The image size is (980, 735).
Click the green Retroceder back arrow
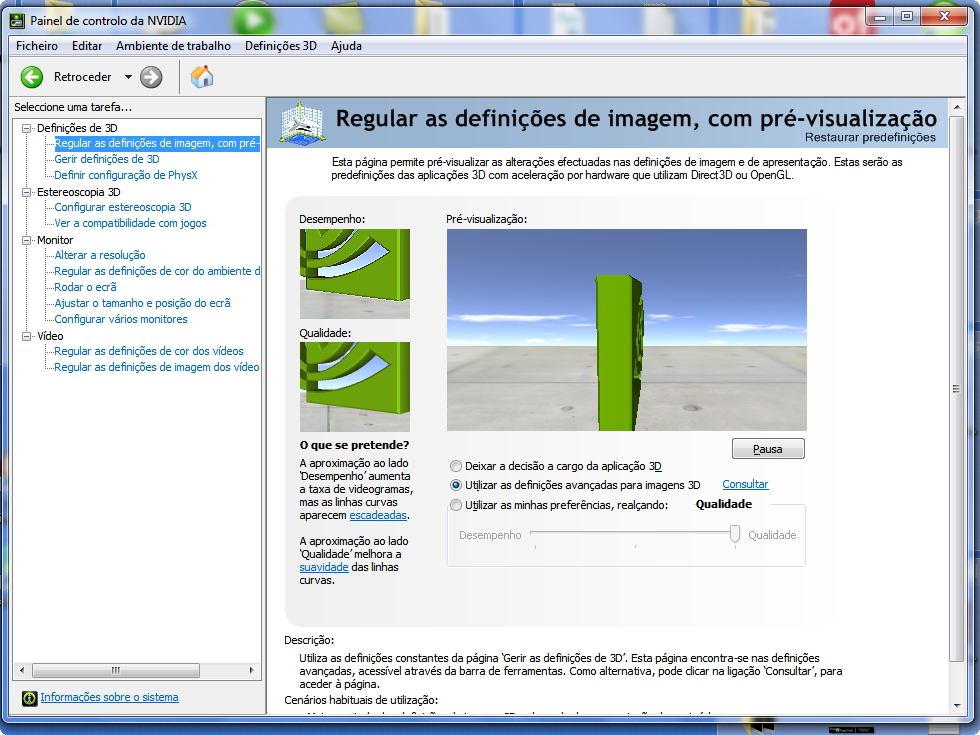(x=31, y=77)
